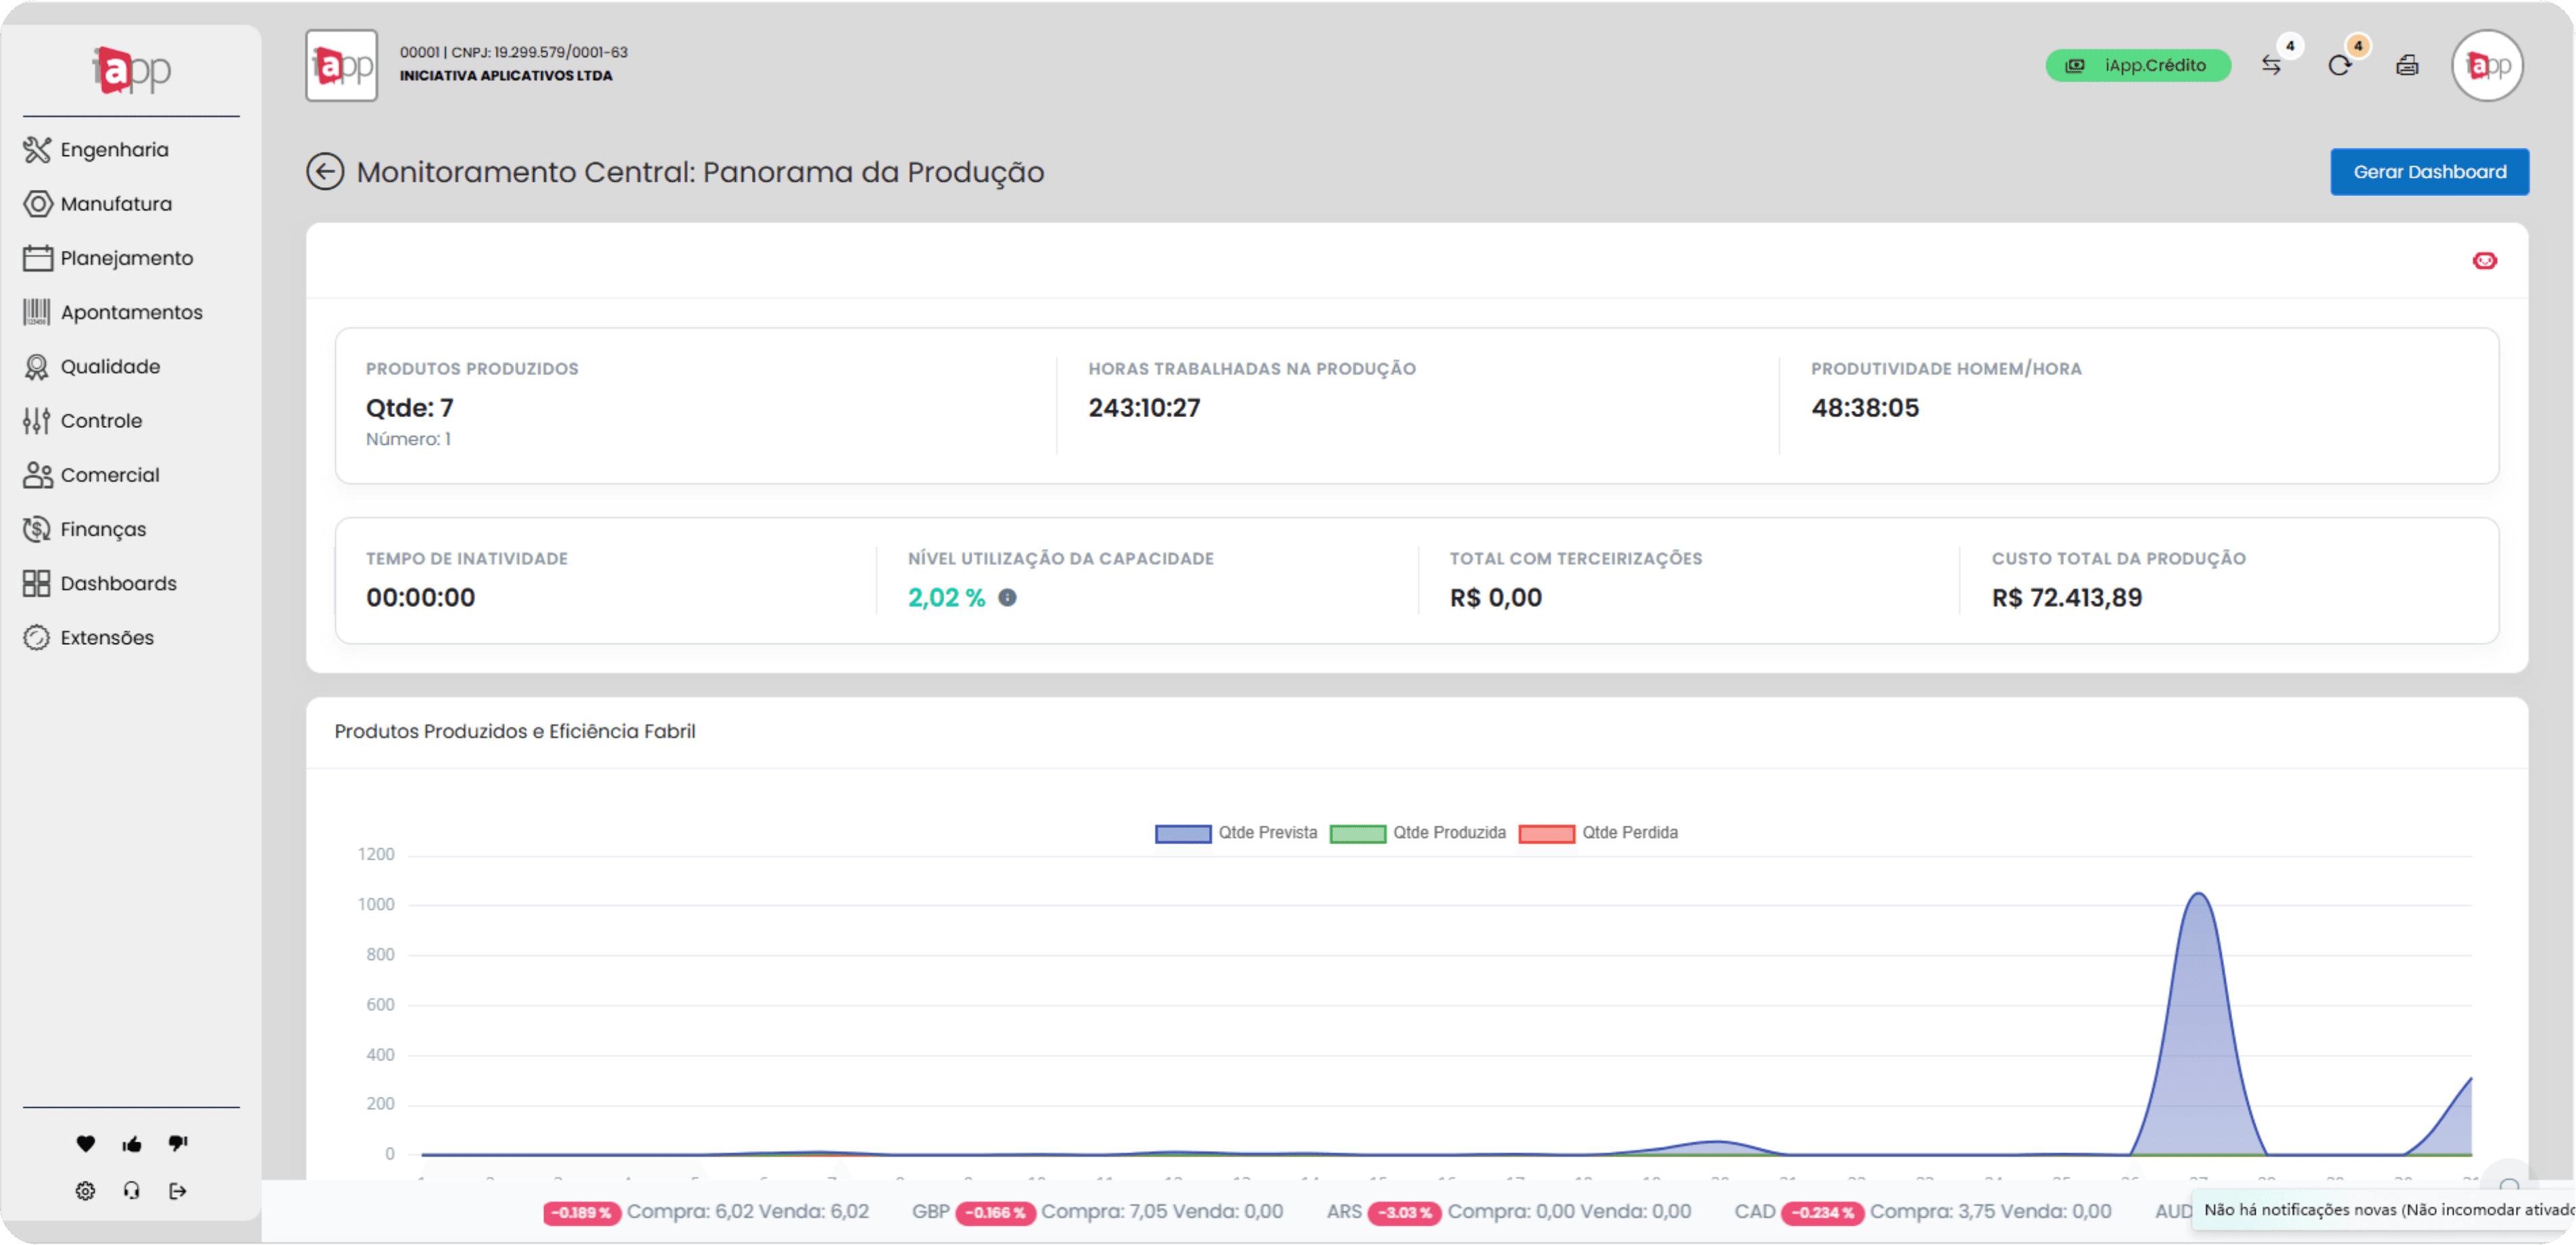Click the thumbs down icon
This screenshot has width=2576, height=1245.
pos(177,1144)
